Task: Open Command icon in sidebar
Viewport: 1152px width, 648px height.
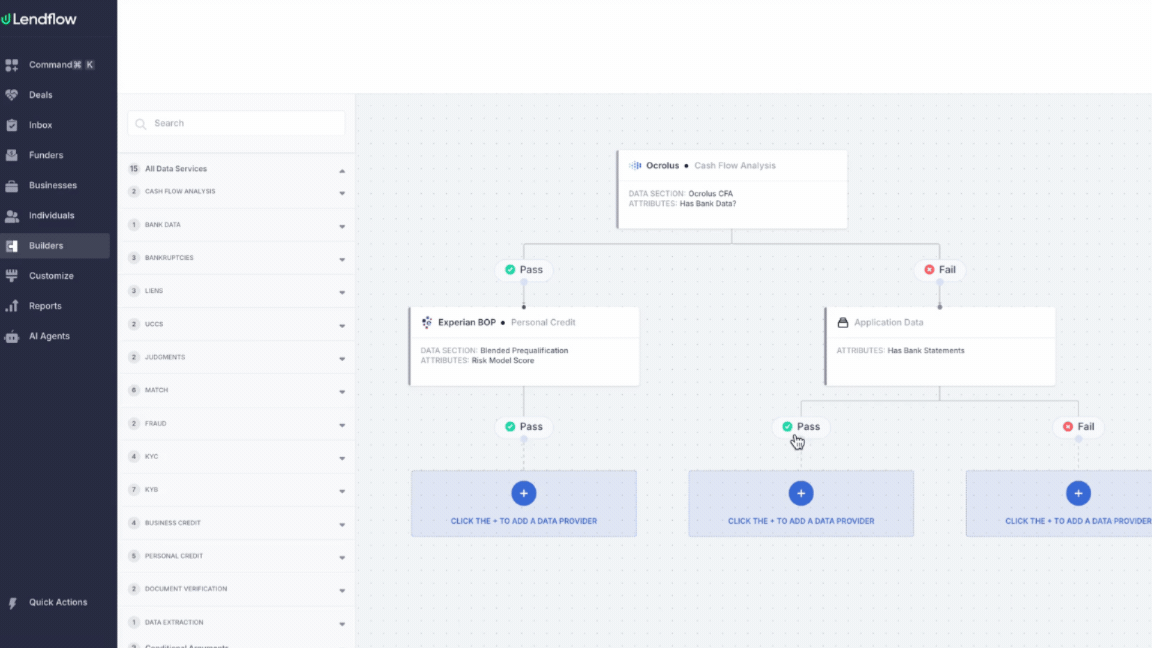Action: tap(12, 65)
